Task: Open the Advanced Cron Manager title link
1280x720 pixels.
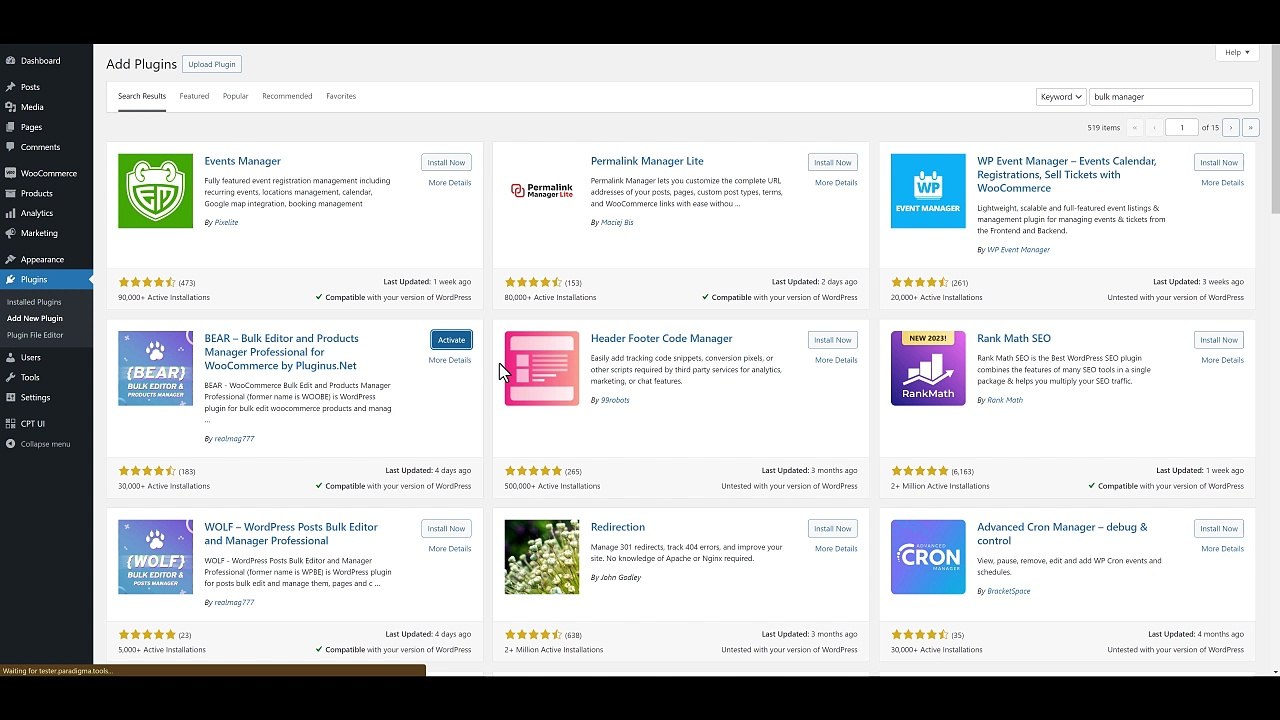Action: pos(1062,534)
